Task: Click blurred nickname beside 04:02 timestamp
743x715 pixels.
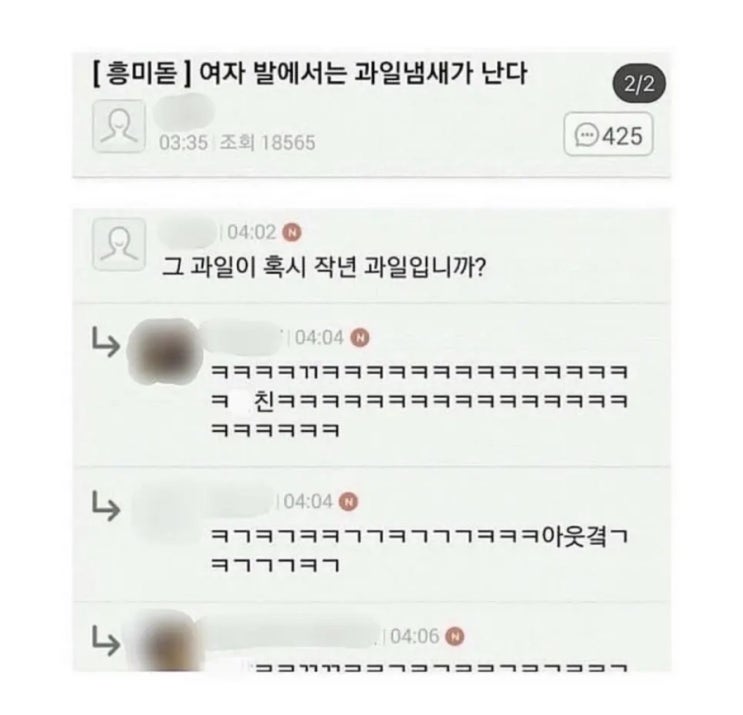Action: point(189,232)
